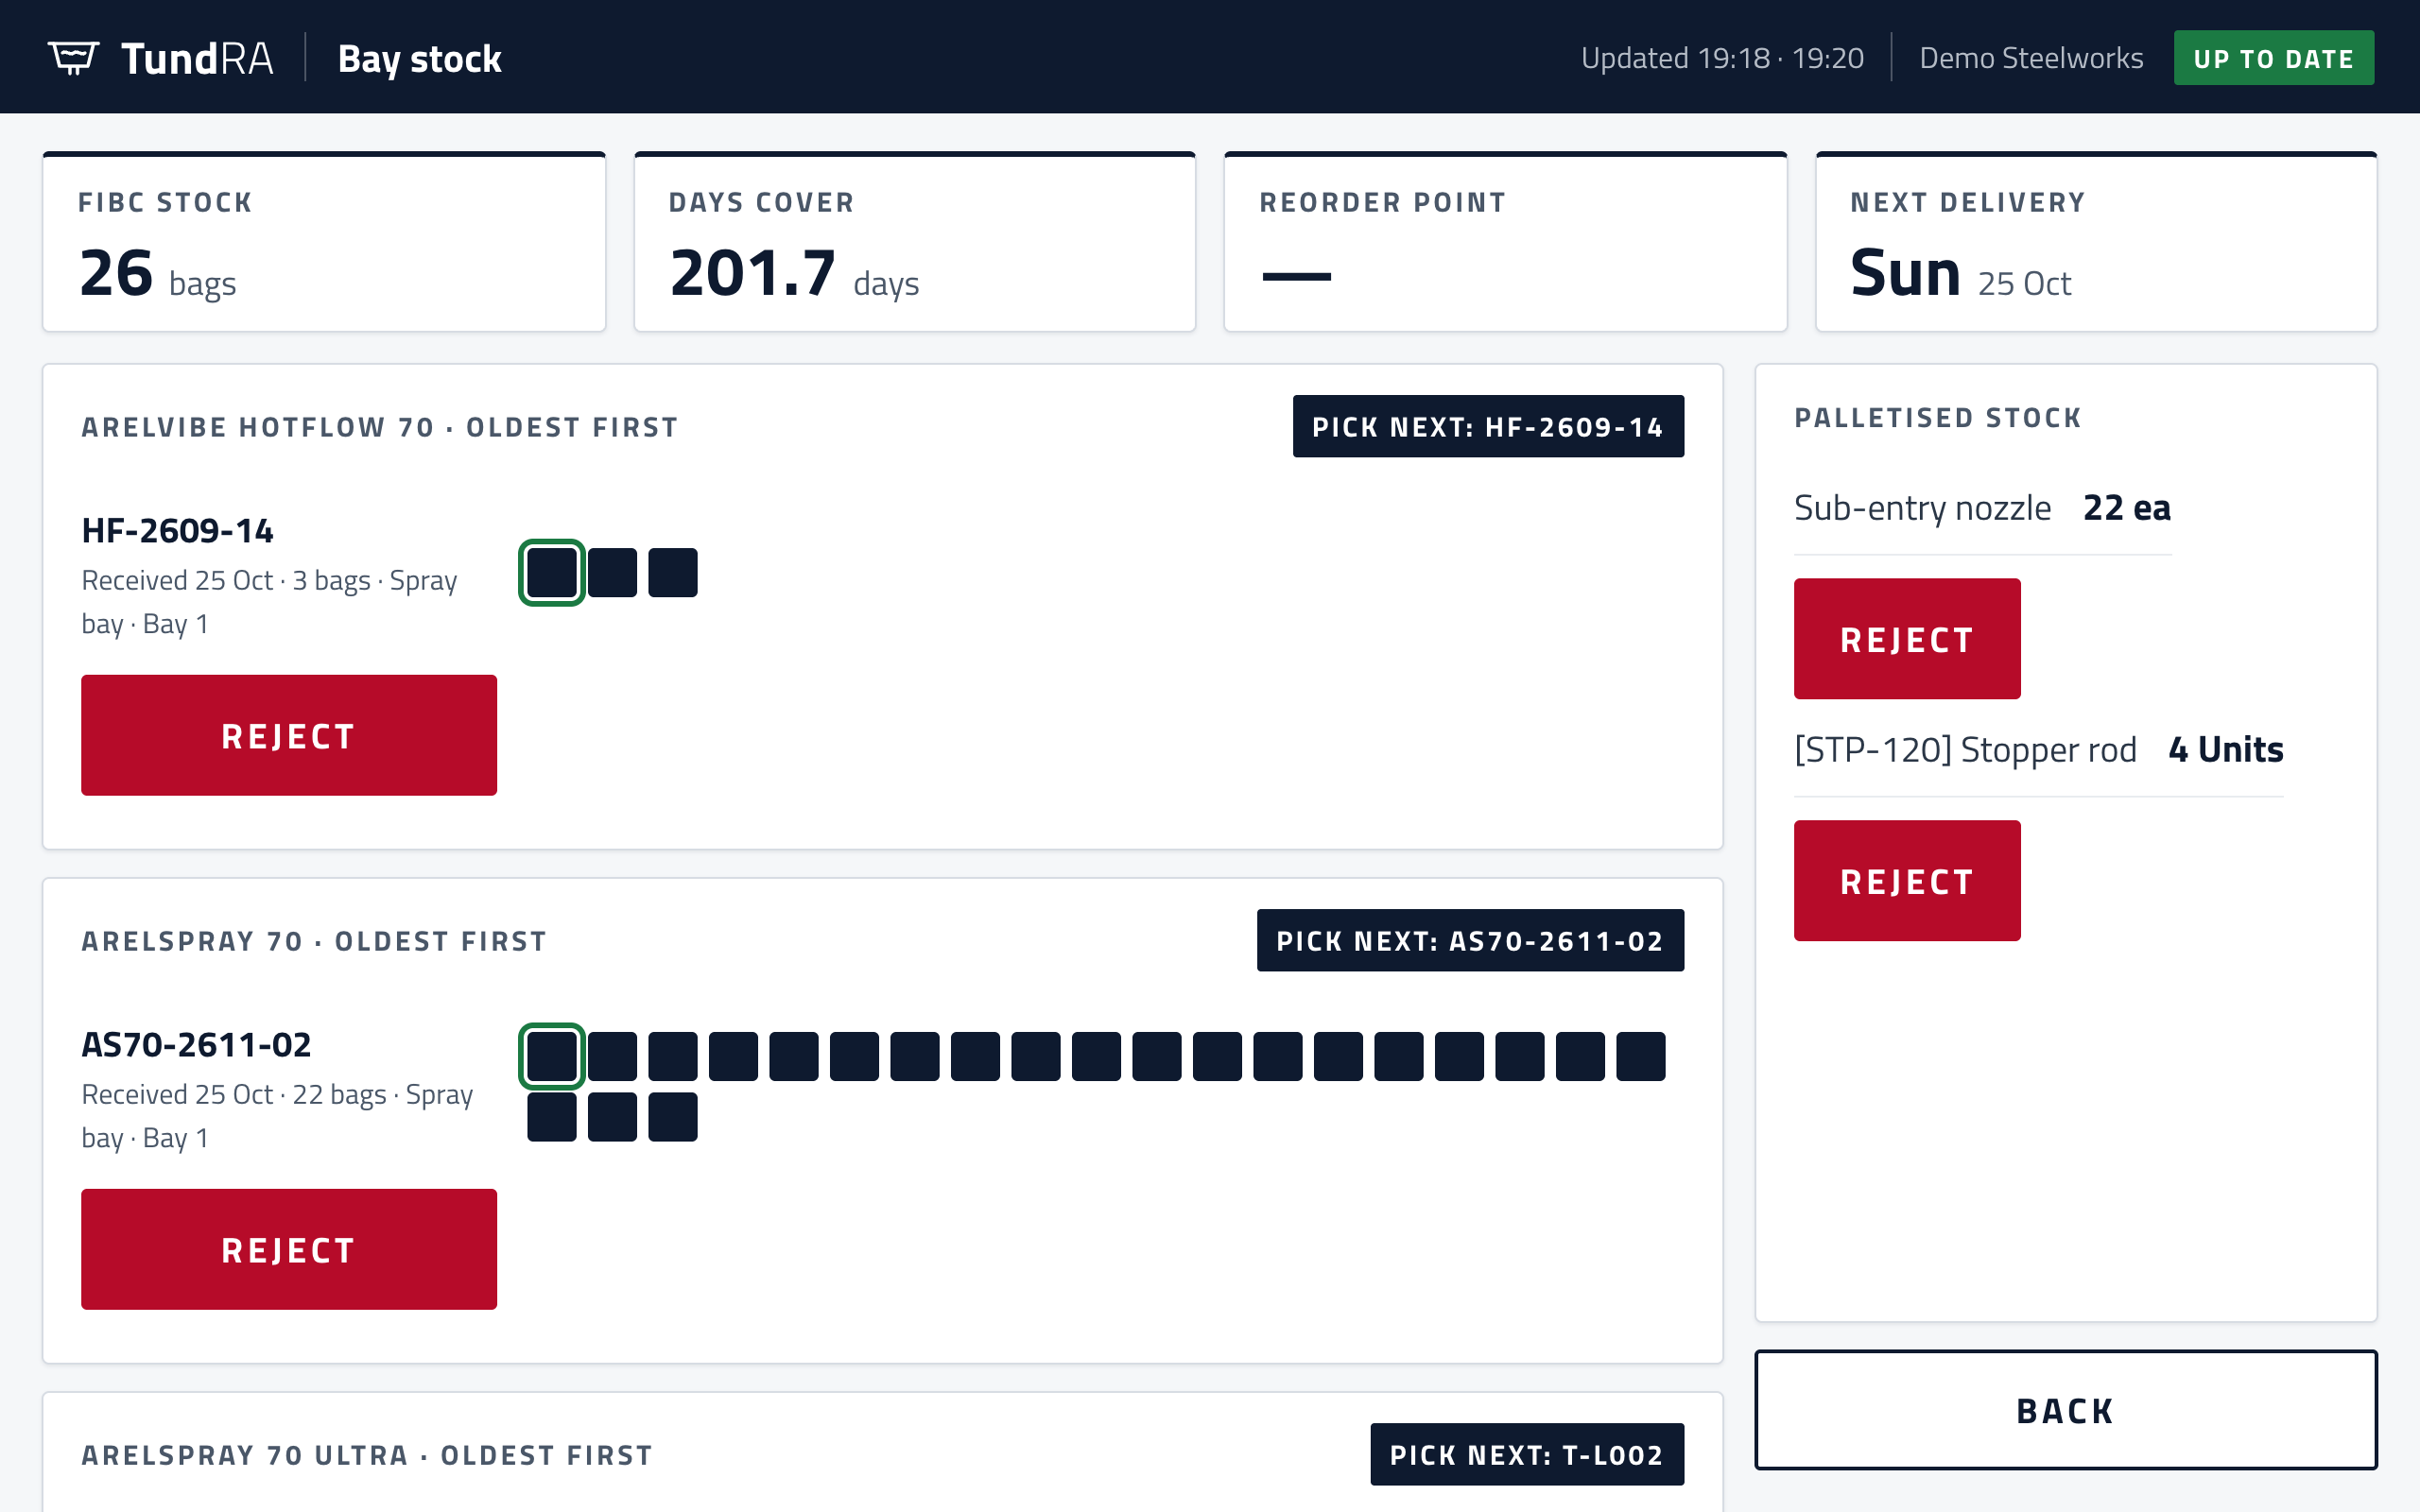Viewport: 2420px width, 1512px height.
Task: Click the Palletised Stock heading
Action: (x=1938, y=417)
